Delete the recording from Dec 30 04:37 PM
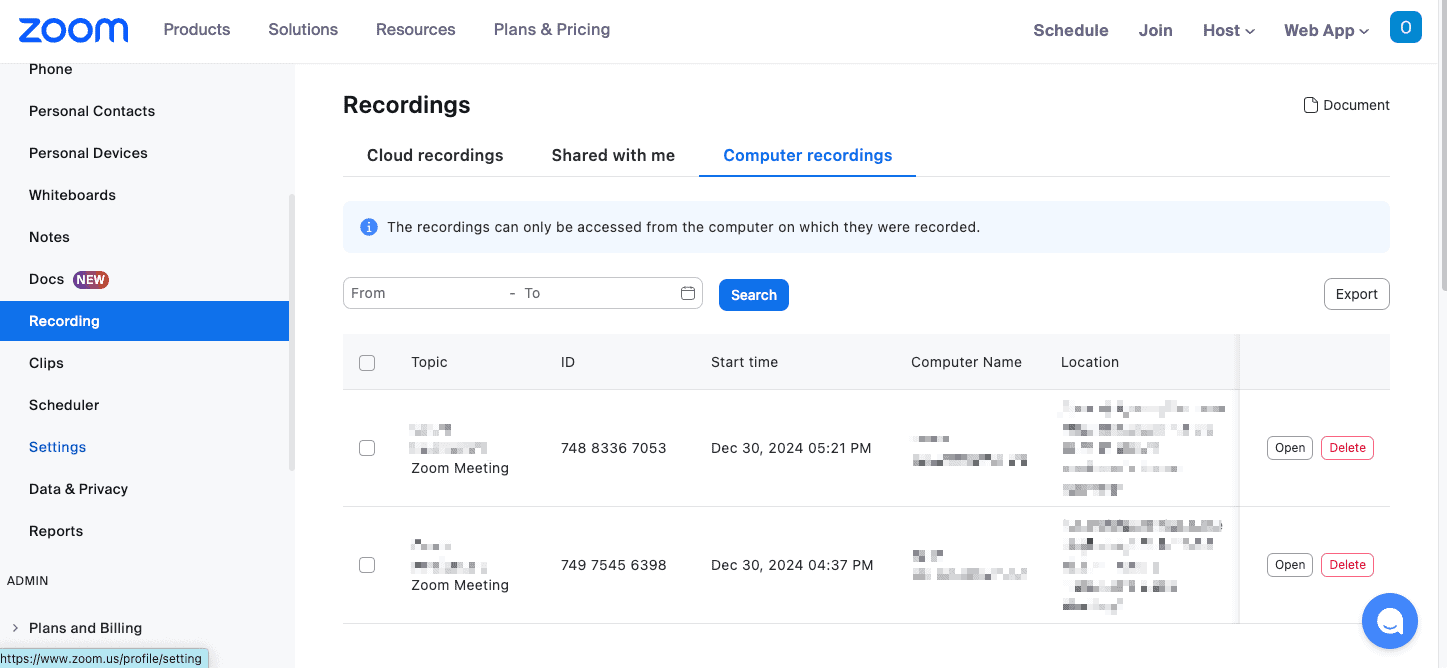Screen dimensions: 1447x668 [x=1347, y=564]
